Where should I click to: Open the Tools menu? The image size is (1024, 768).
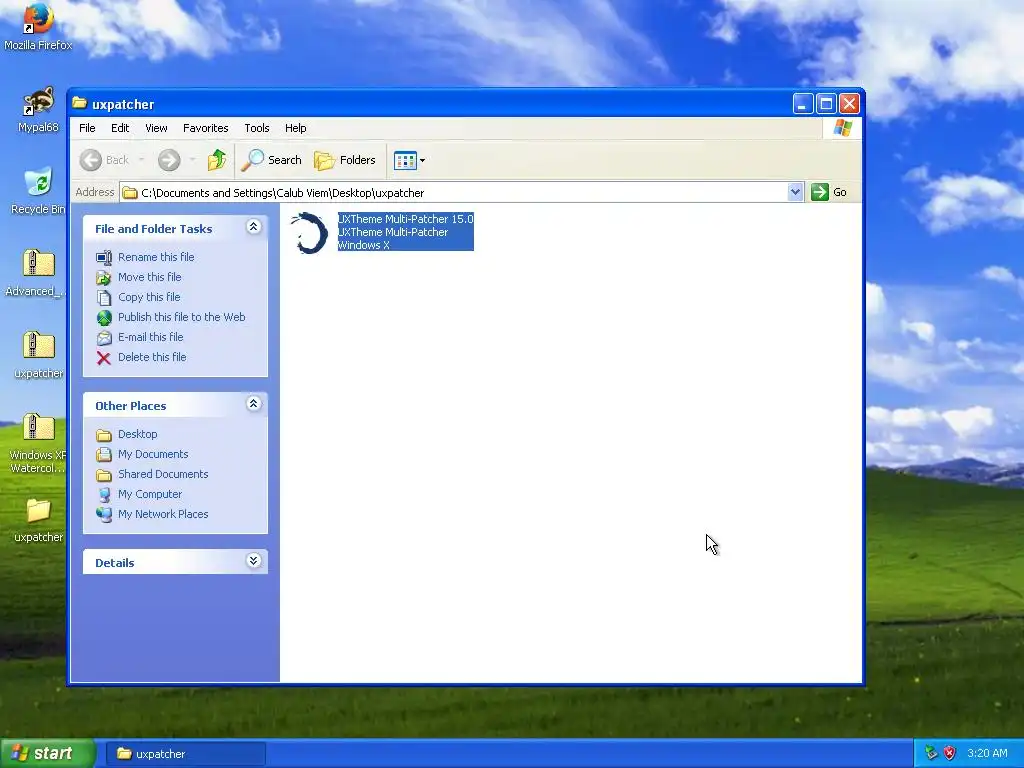point(257,128)
